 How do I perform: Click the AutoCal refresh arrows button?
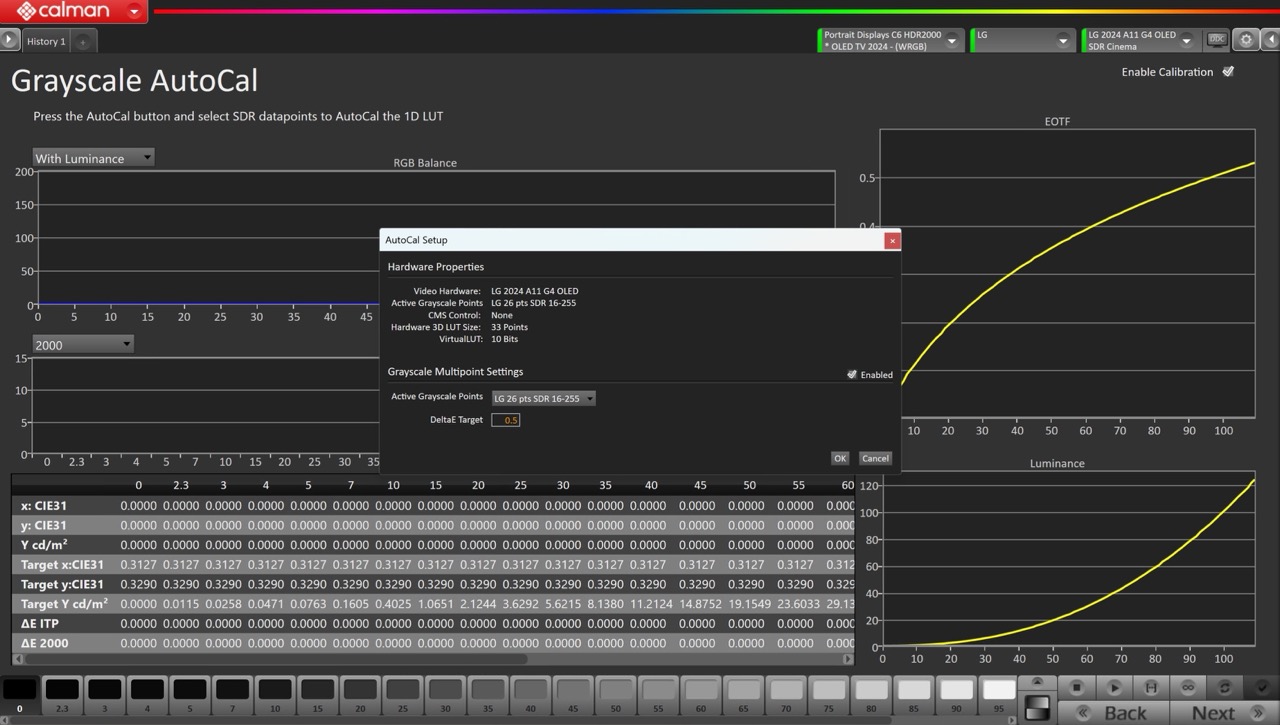pyautogui.click(x=1225, y=687)
